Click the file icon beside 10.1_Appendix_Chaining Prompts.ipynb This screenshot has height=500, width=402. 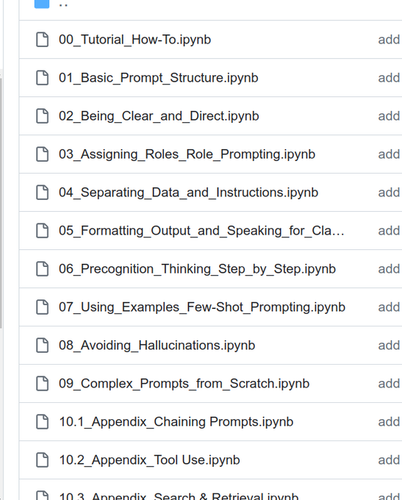pyautogui.click(x=42, y=422)
